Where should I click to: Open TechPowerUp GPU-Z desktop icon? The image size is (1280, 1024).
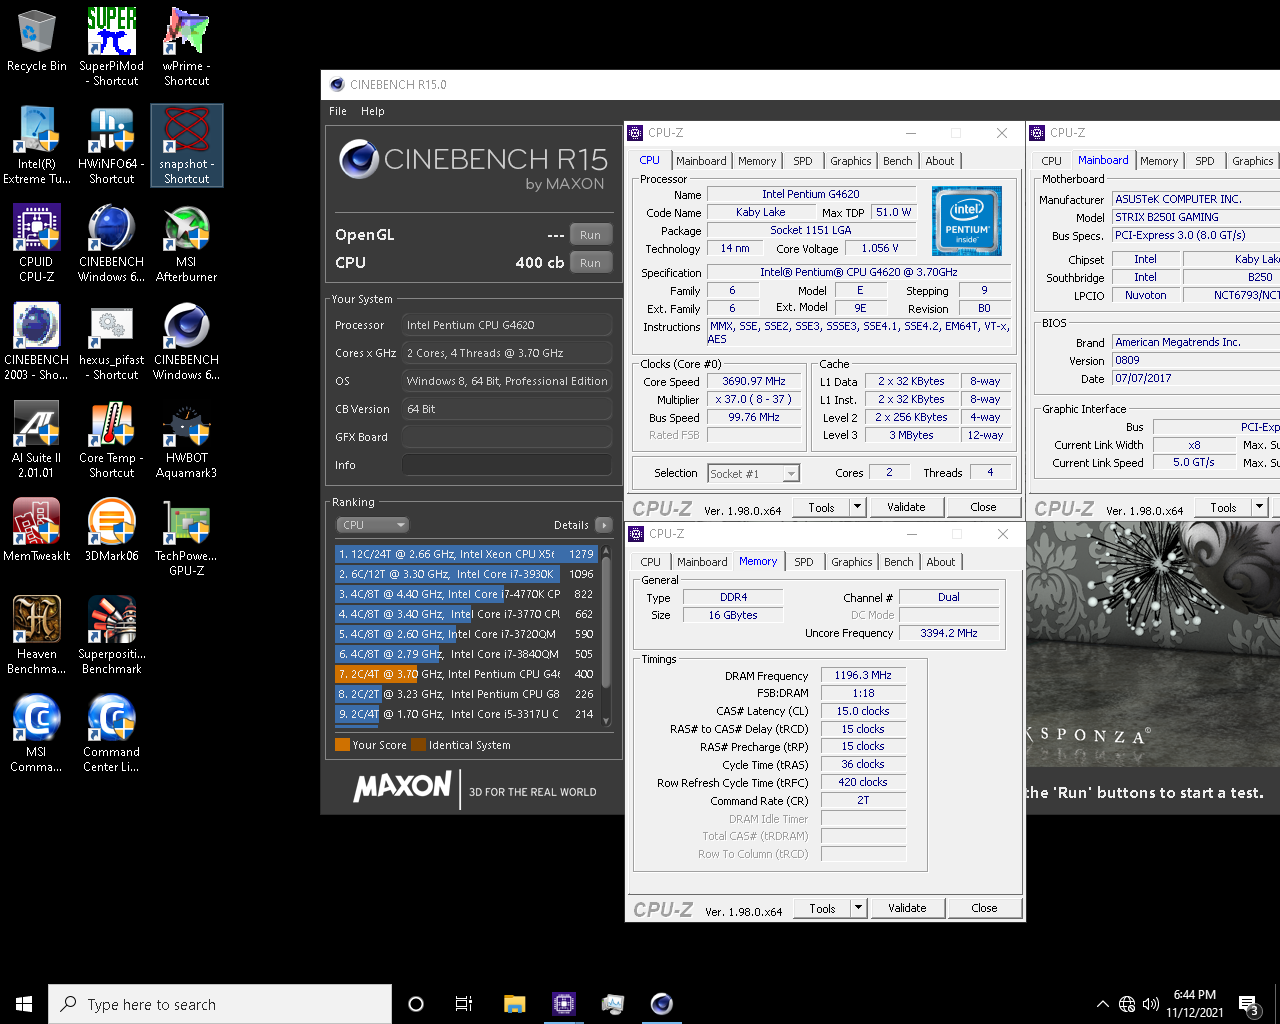(x=186, y=538)
